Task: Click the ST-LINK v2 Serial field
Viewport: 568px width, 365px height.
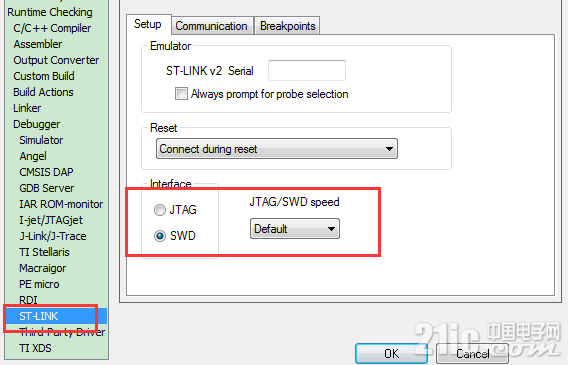Action: 307,71
